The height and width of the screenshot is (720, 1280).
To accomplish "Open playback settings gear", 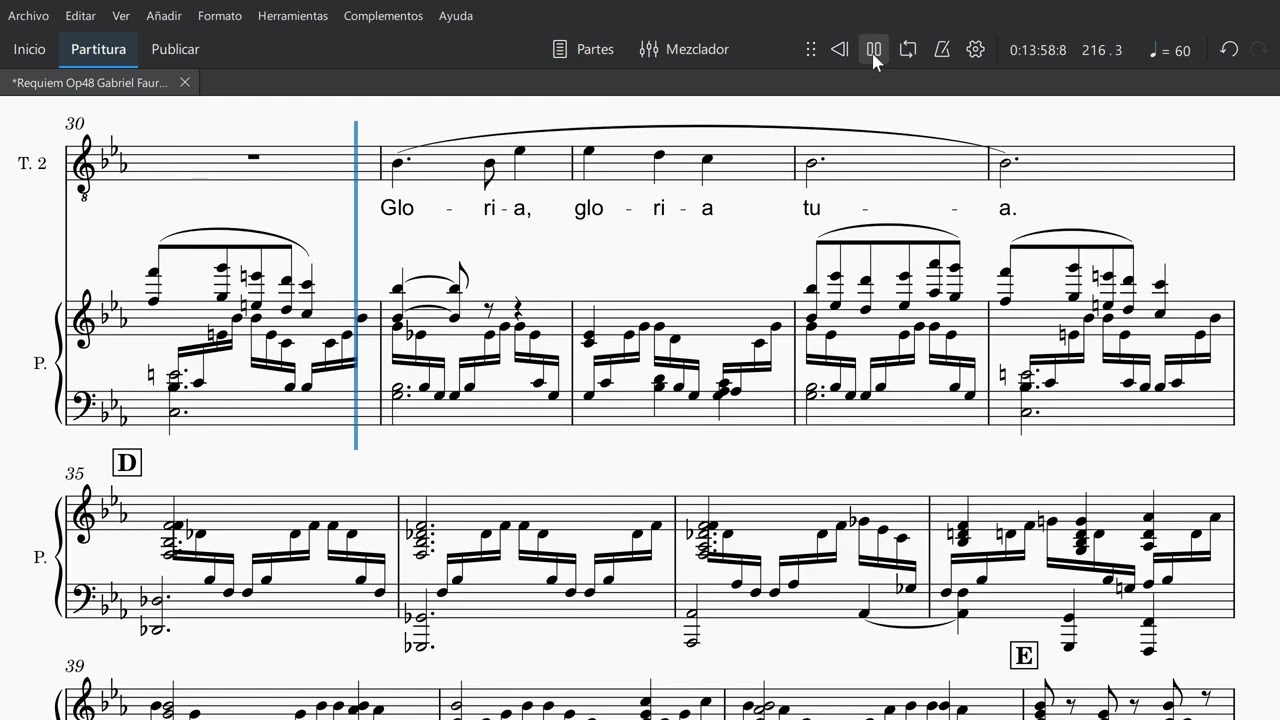I will click(976, 49).
